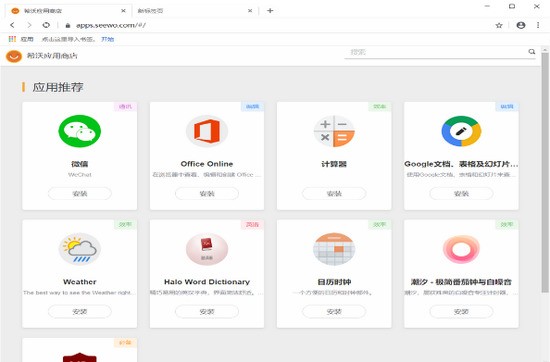Open the WeChat app icon

pos(80,131)
